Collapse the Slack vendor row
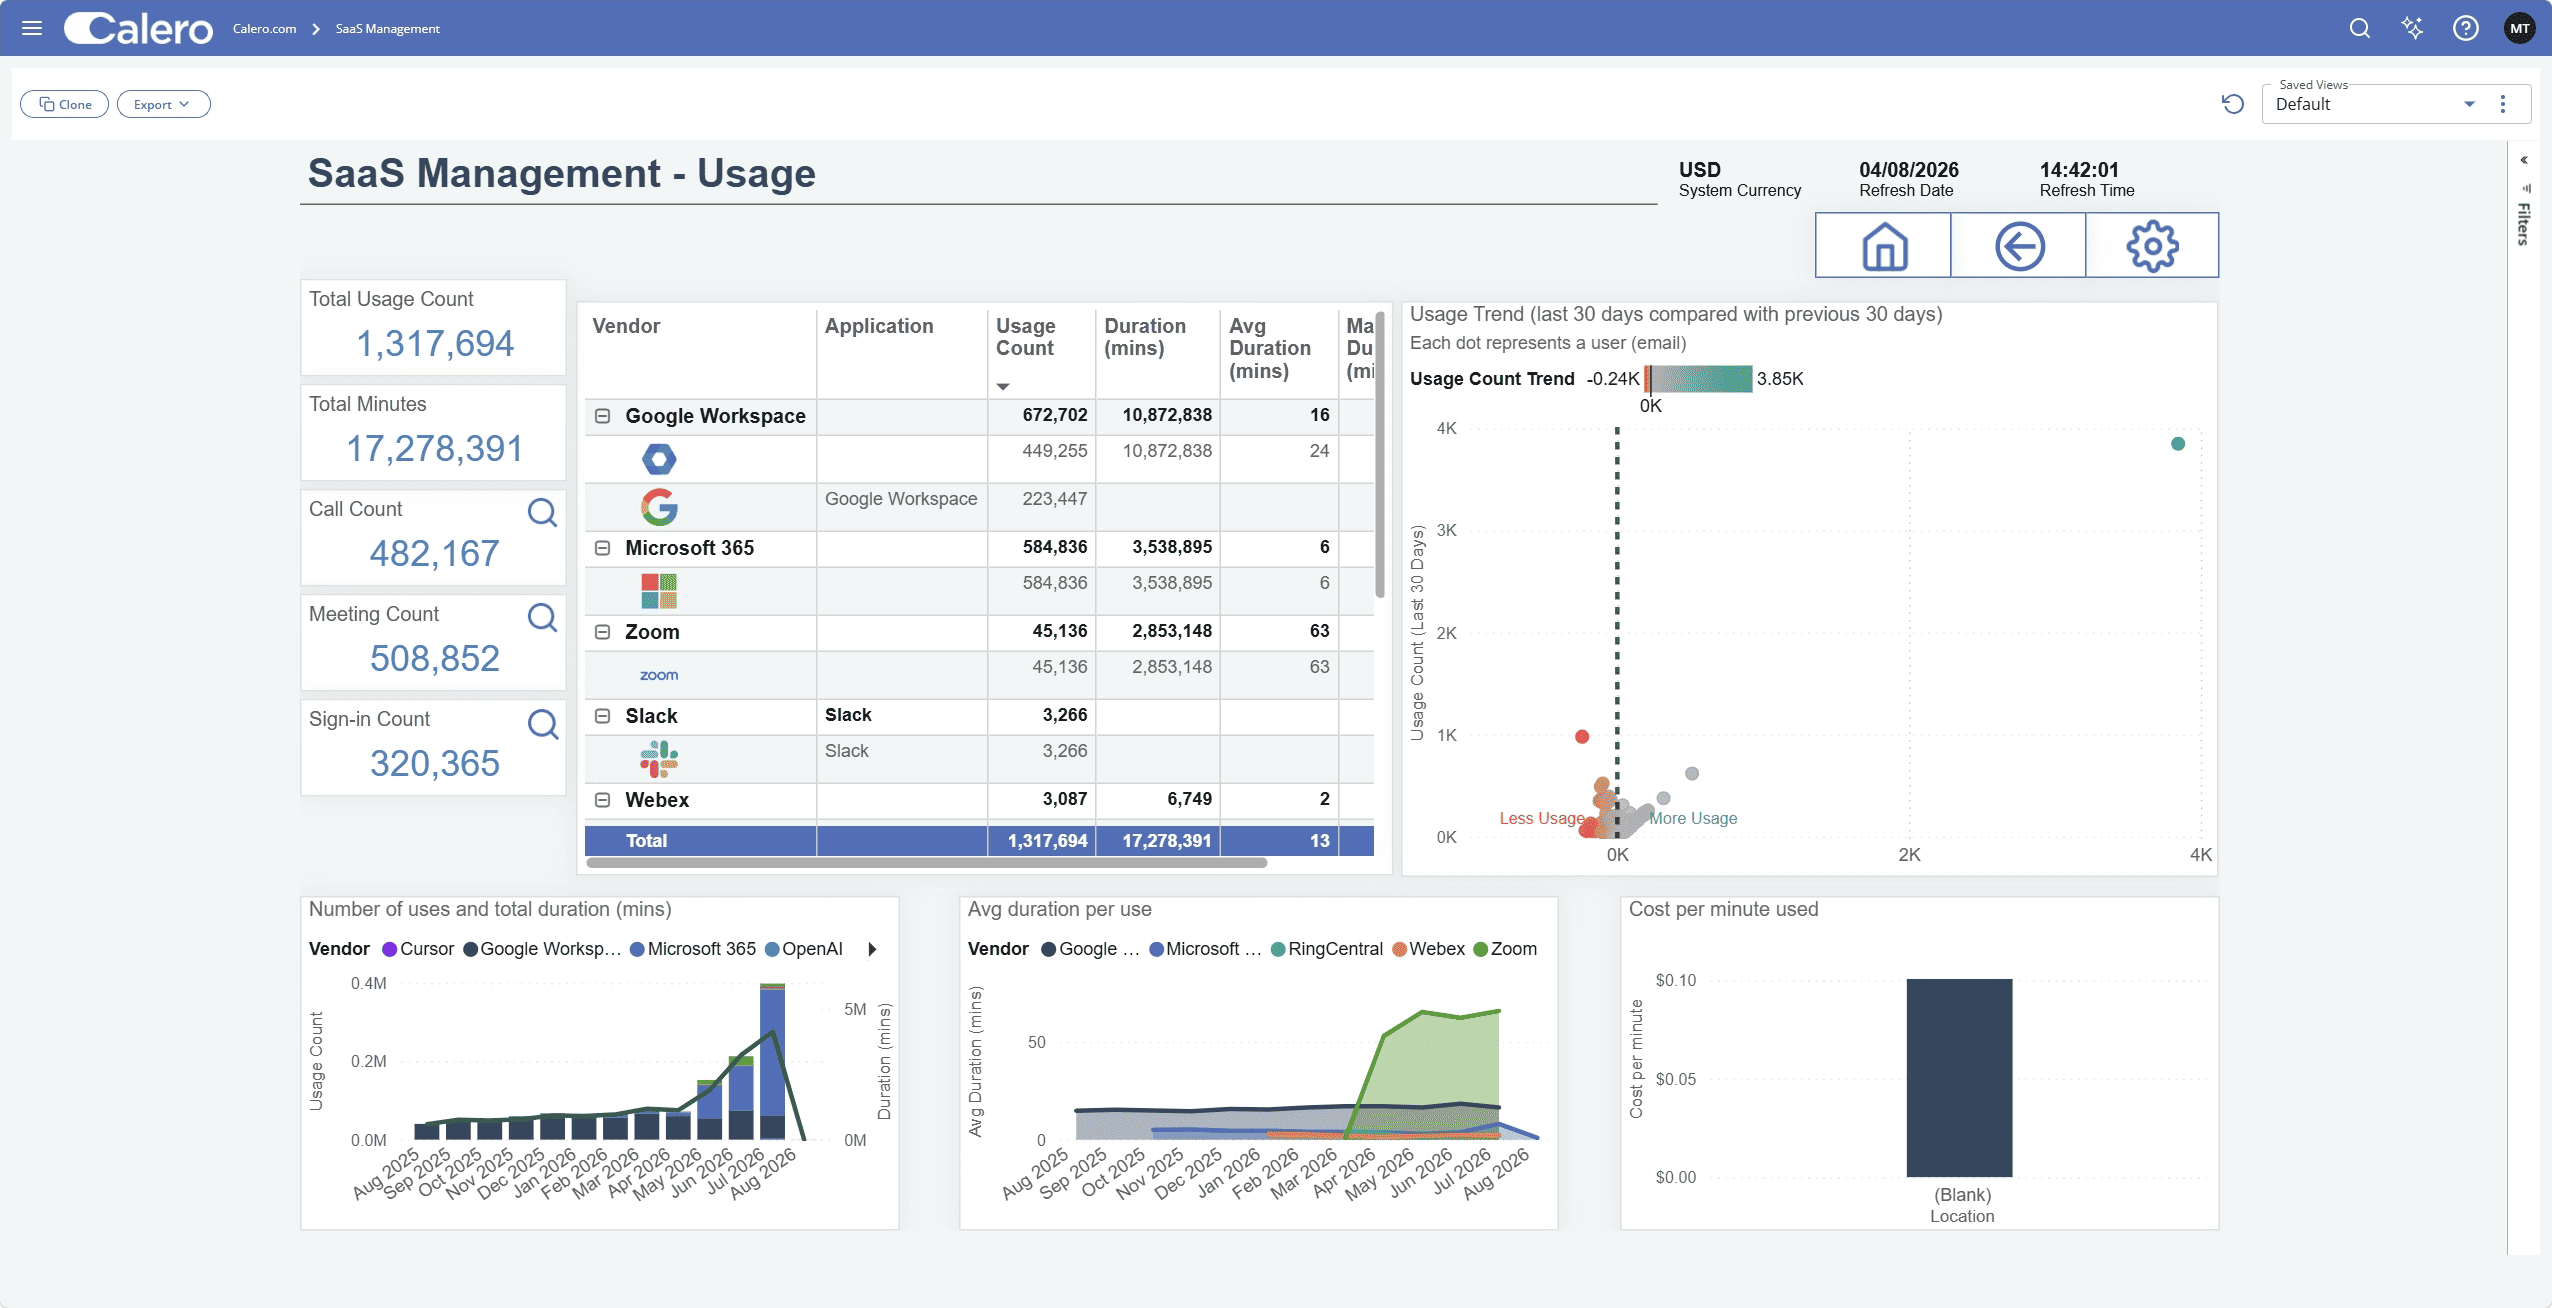 tap(603, 716)
